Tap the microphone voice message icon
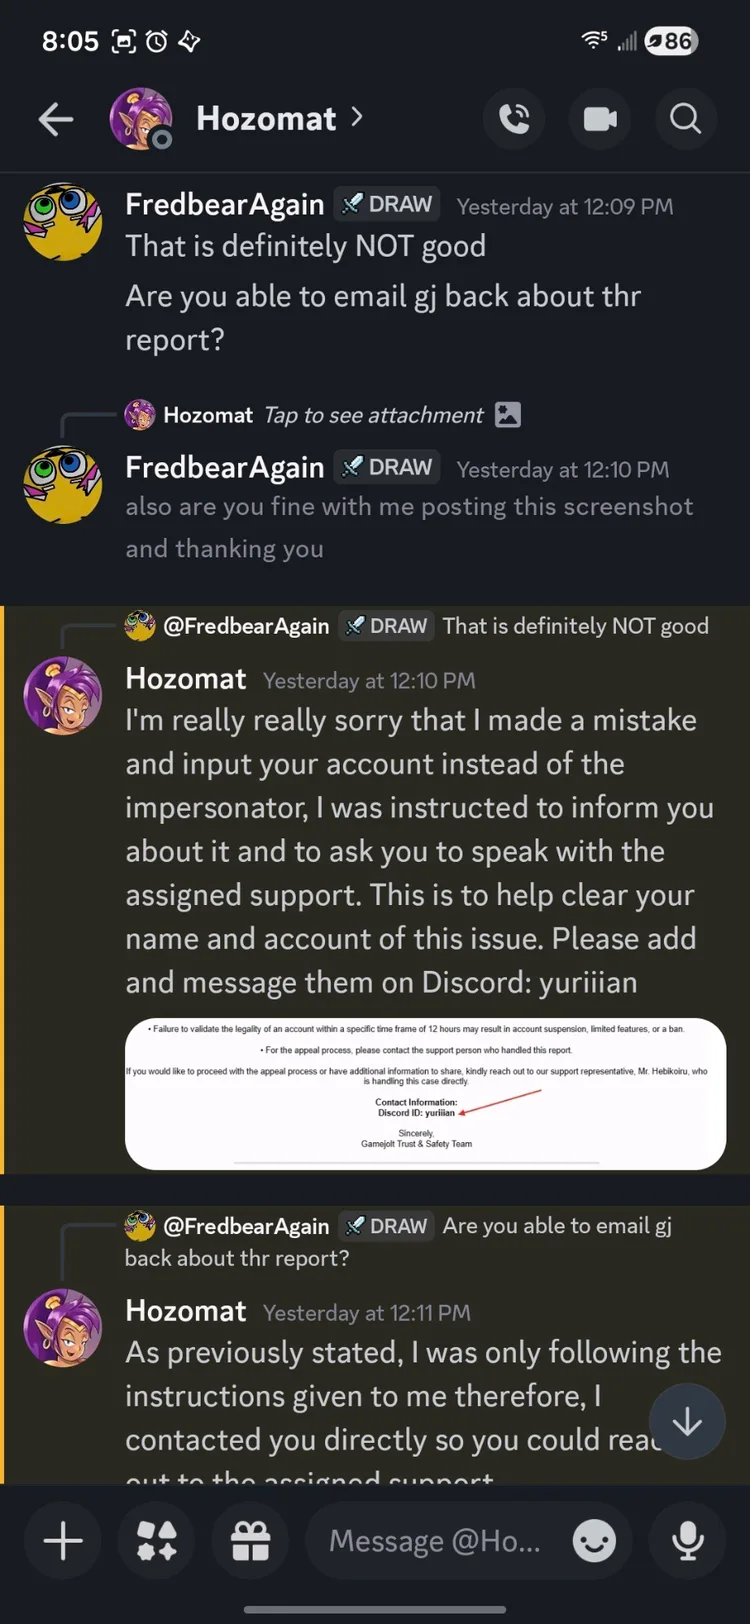Image resolution: width=750 pixels, height=1624 pixels. tap(687, 1540)
